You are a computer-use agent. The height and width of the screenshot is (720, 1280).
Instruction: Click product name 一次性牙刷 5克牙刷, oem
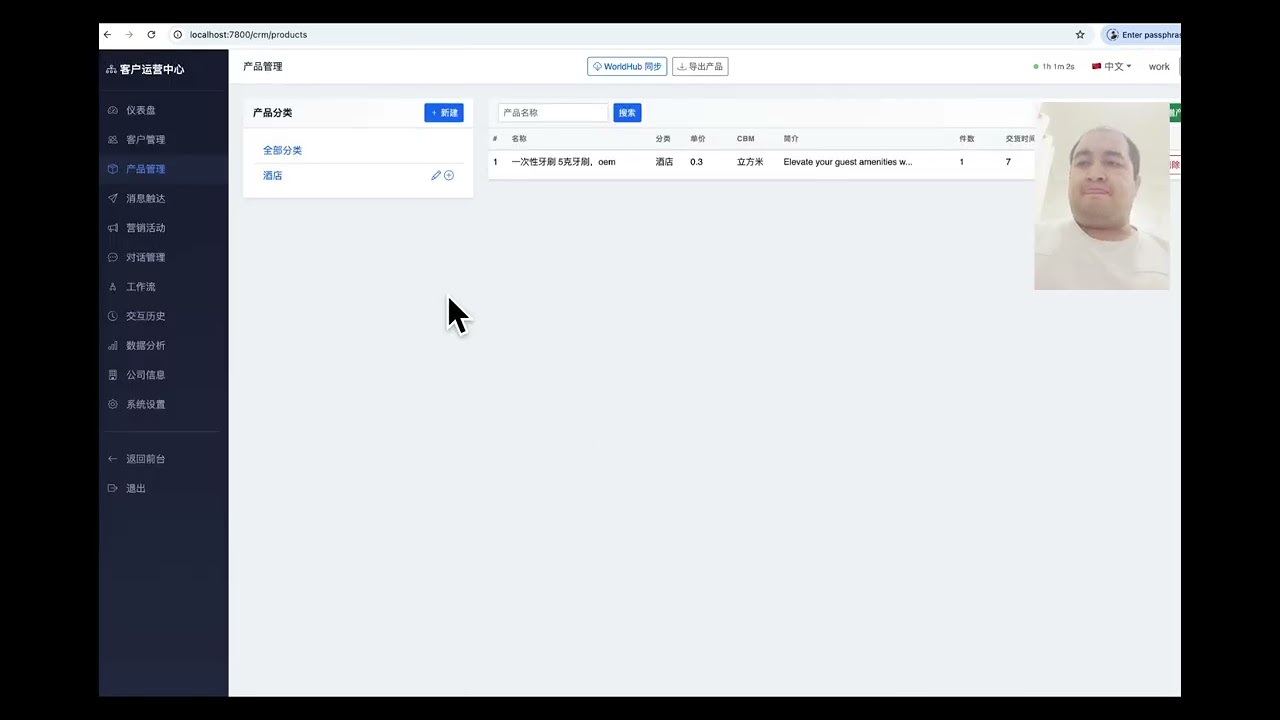(x=563, y=162)
